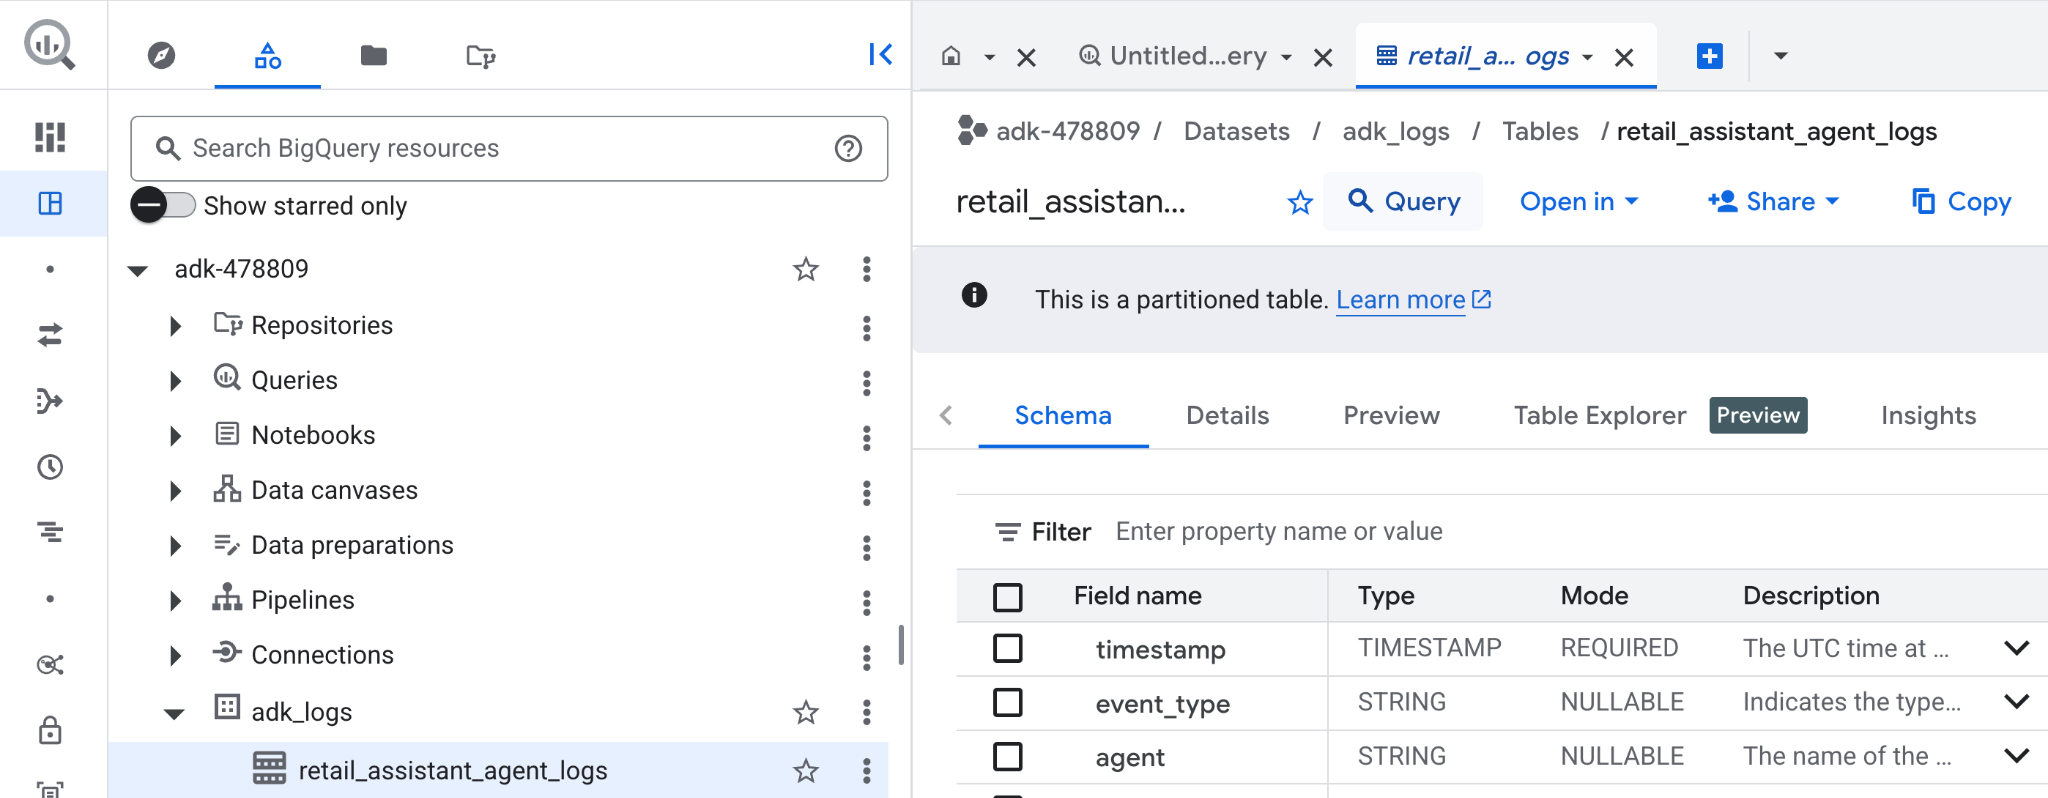Image resolution: width=2048 pixels, height=798 pixels.
Task: Collapse the Explorer panel with the arrow icon
Action: tap(880, 54)
